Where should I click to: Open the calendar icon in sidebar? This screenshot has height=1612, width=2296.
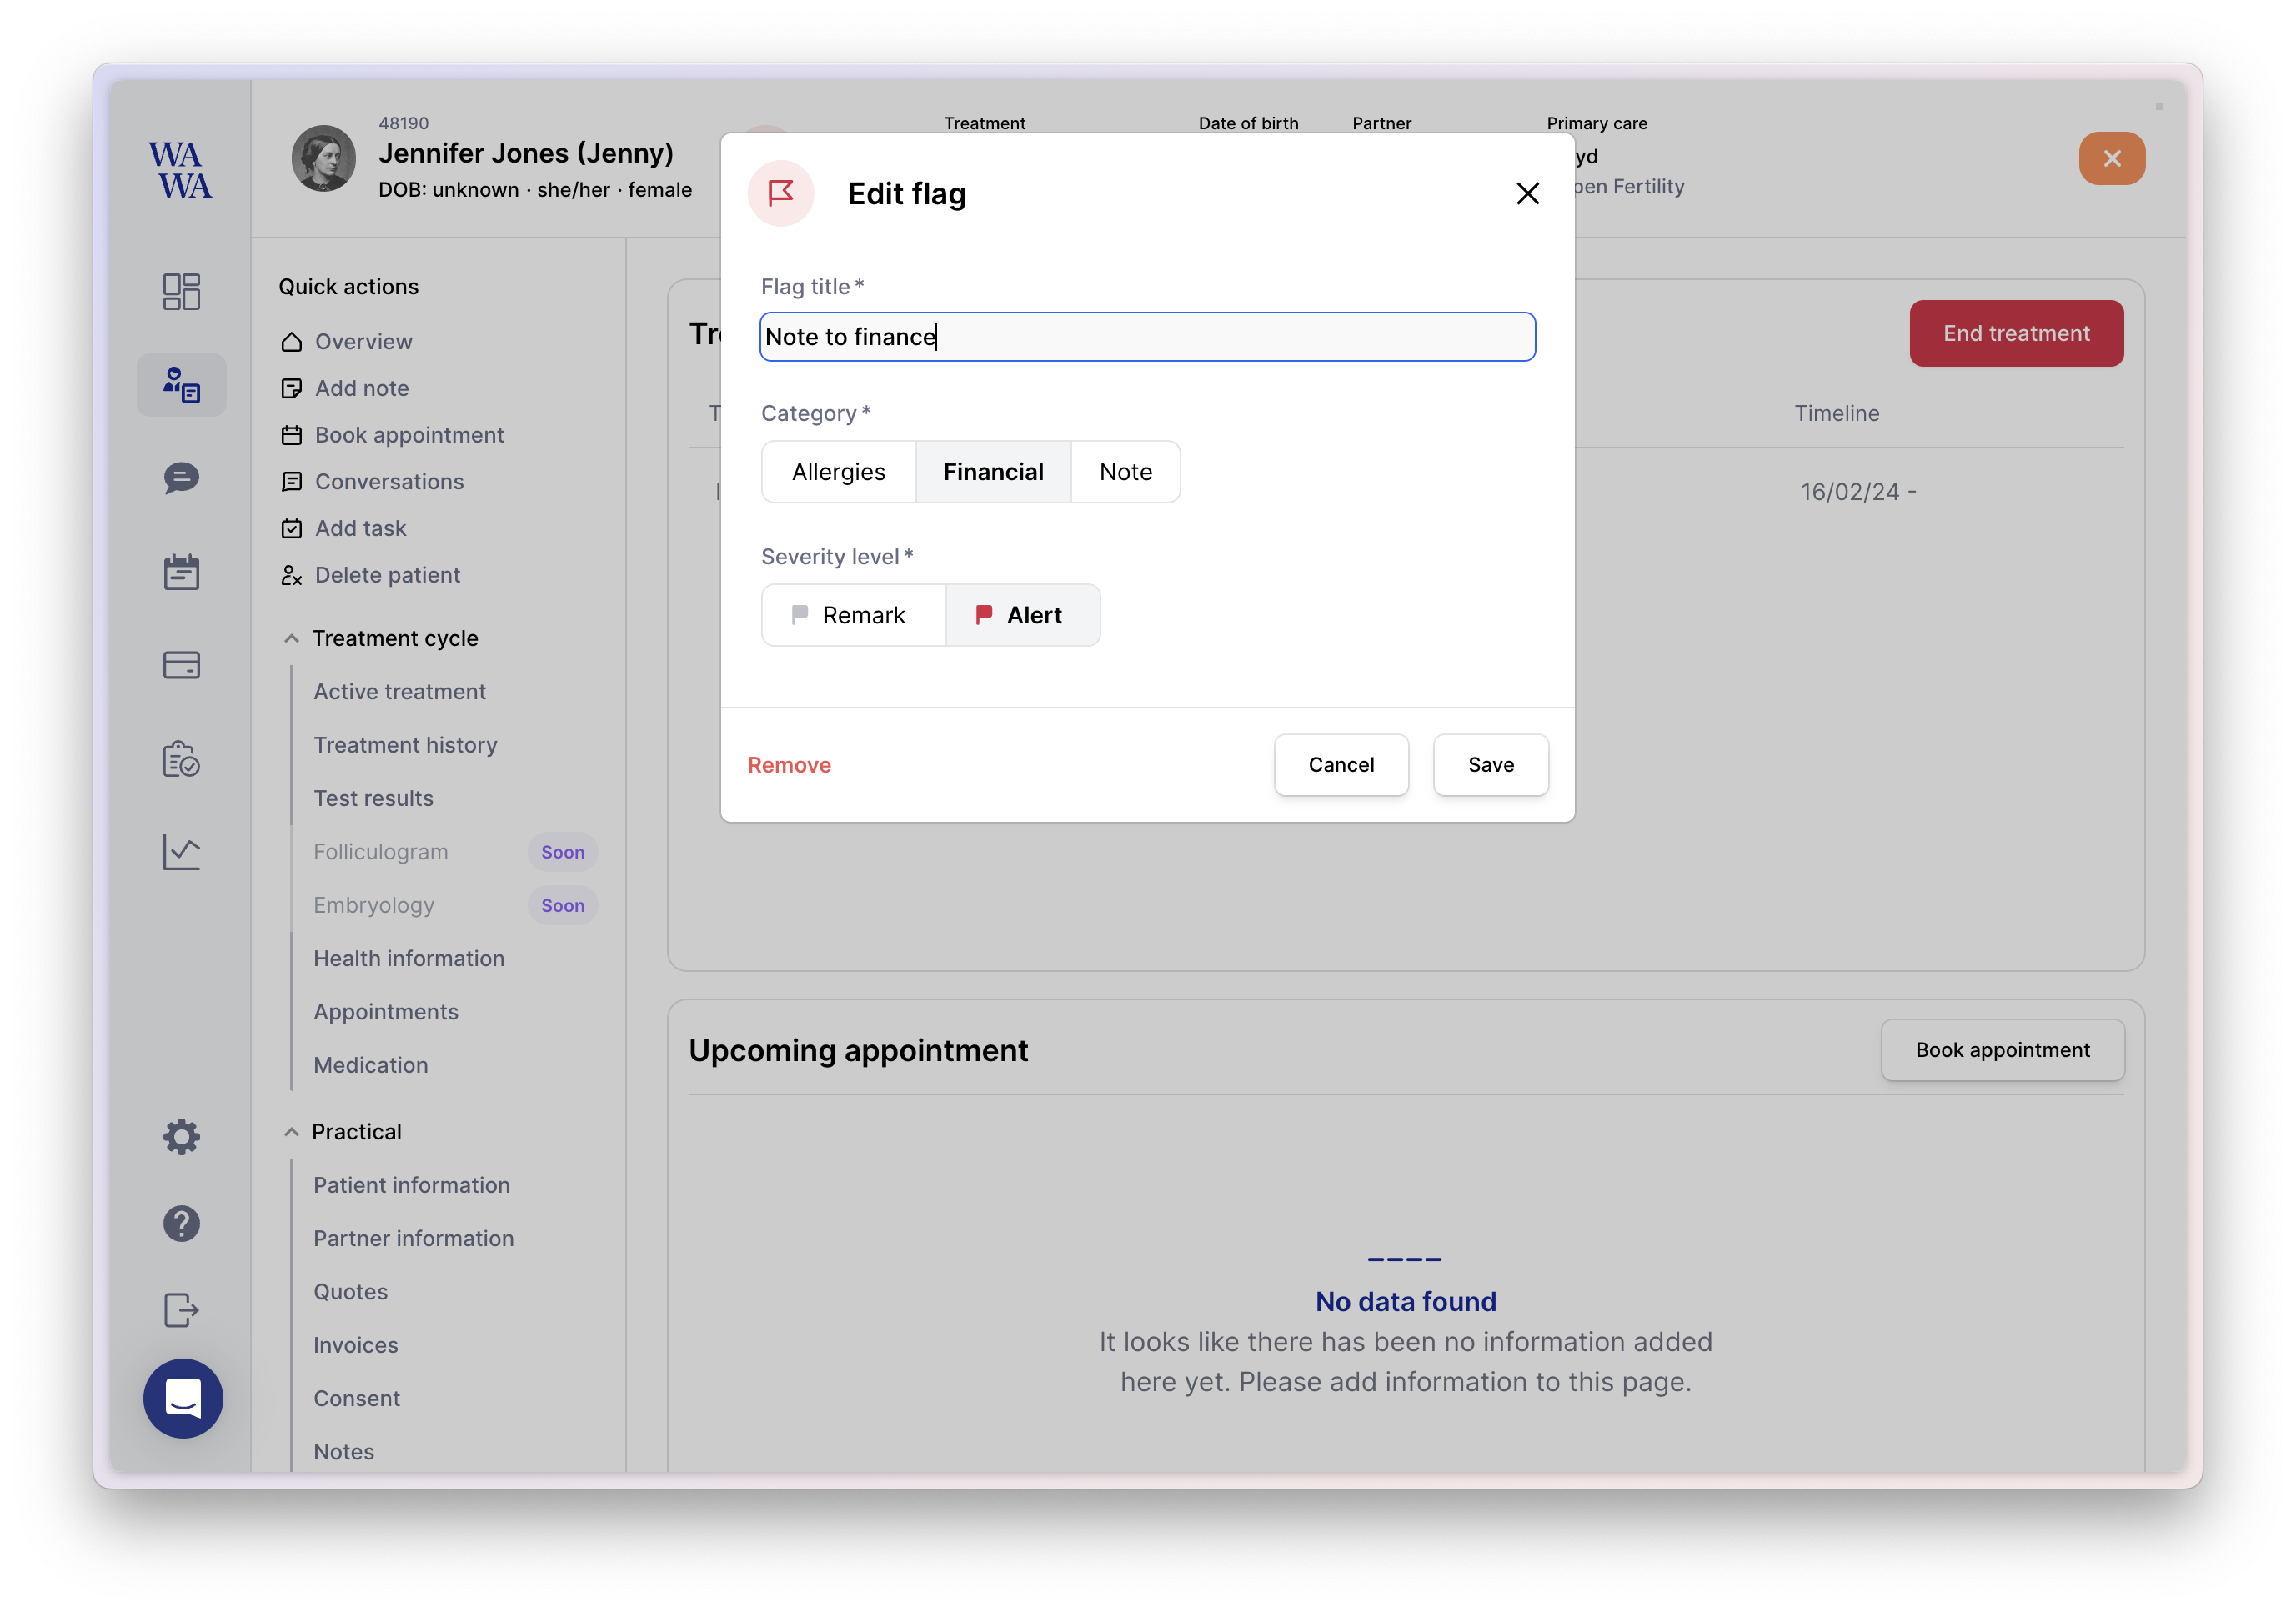pyautogui.click(x=181, y=572)
